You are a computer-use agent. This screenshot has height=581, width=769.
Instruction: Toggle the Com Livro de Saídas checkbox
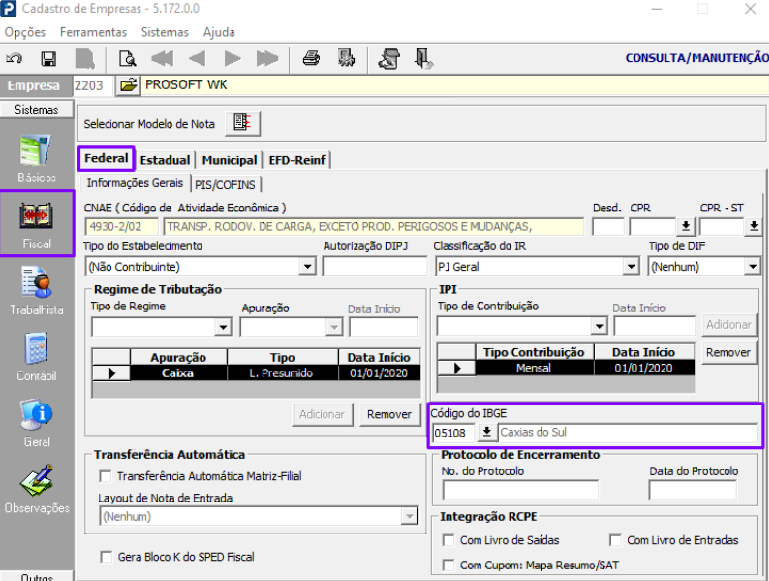449,540
